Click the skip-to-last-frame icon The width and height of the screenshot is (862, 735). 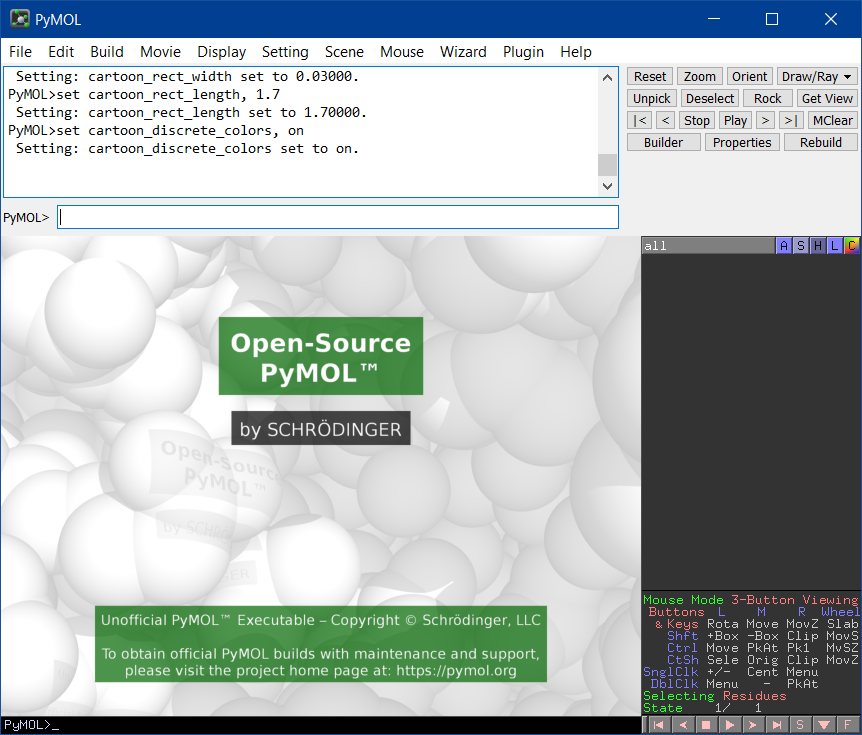pyautogui.click(x=777, y=725)
